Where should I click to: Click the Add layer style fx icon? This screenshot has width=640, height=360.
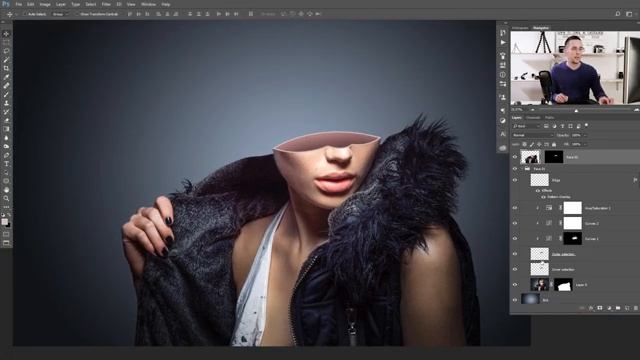(591, 308)
